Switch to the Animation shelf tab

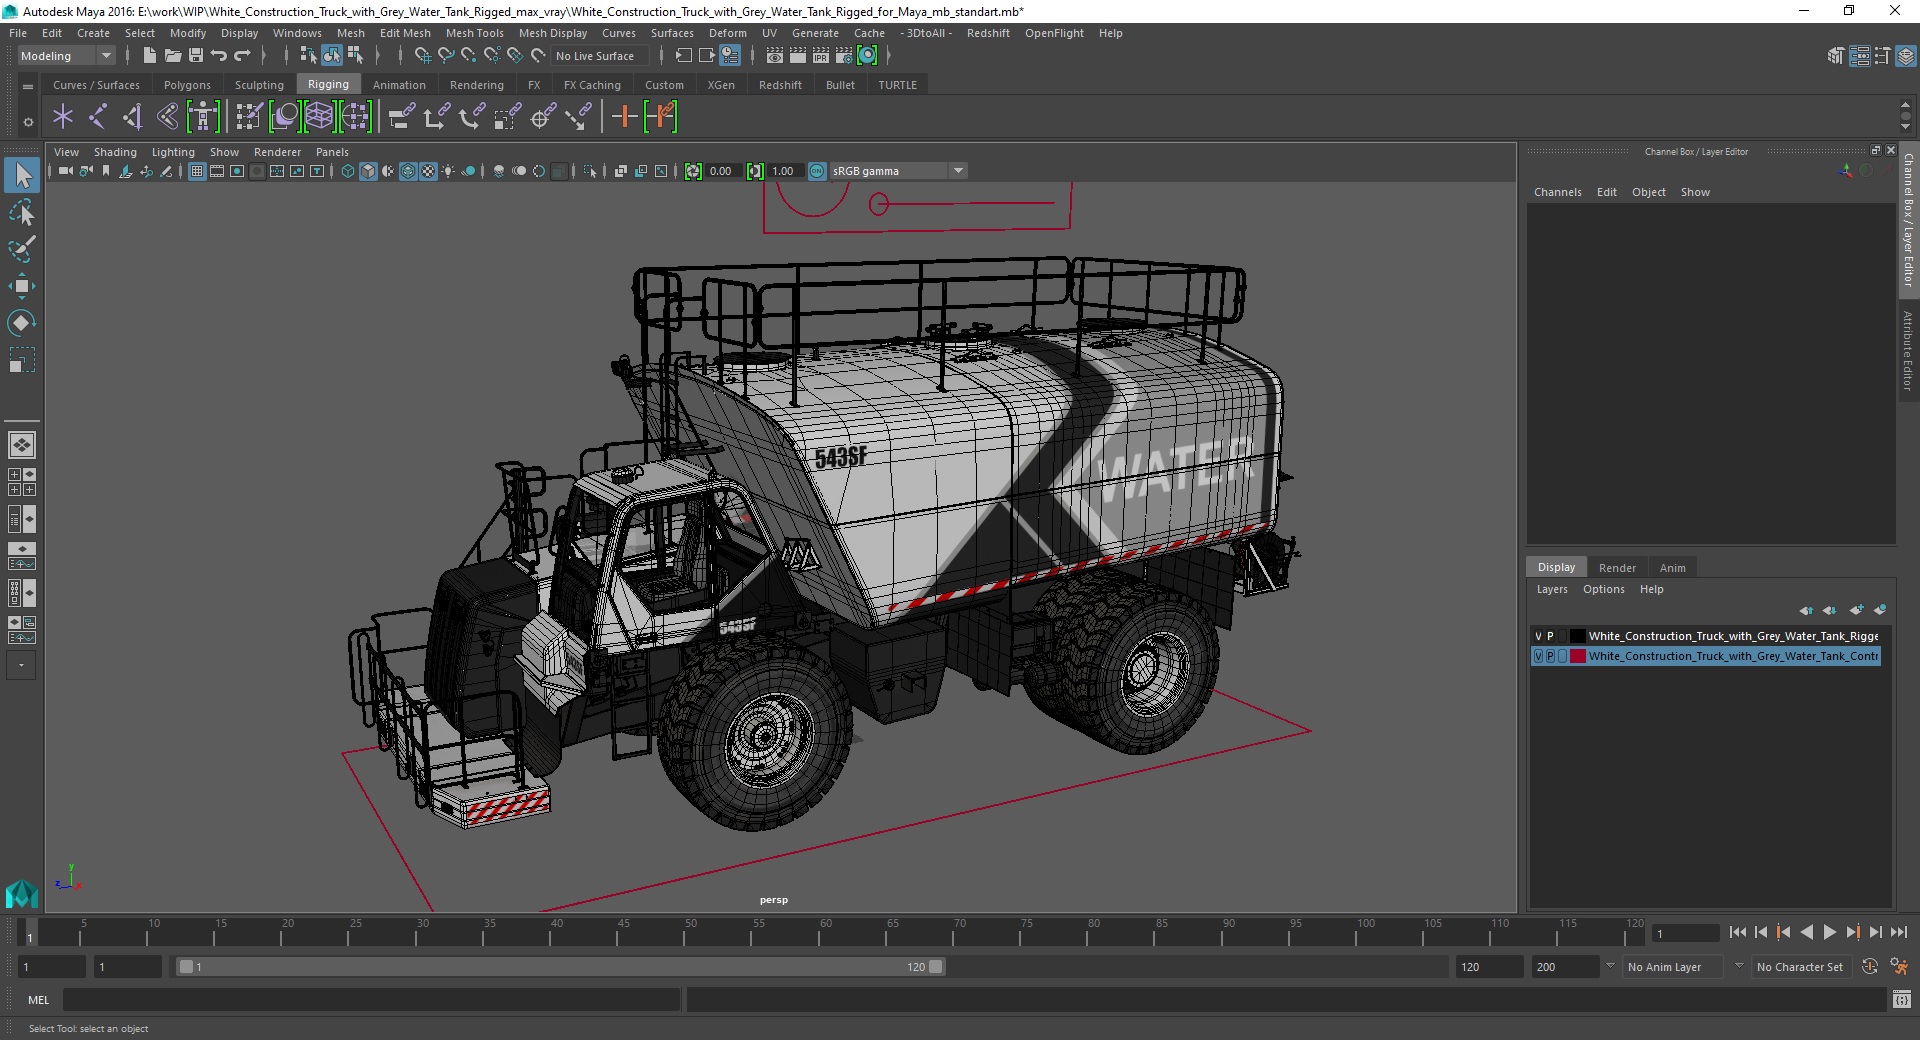(399, 85)
